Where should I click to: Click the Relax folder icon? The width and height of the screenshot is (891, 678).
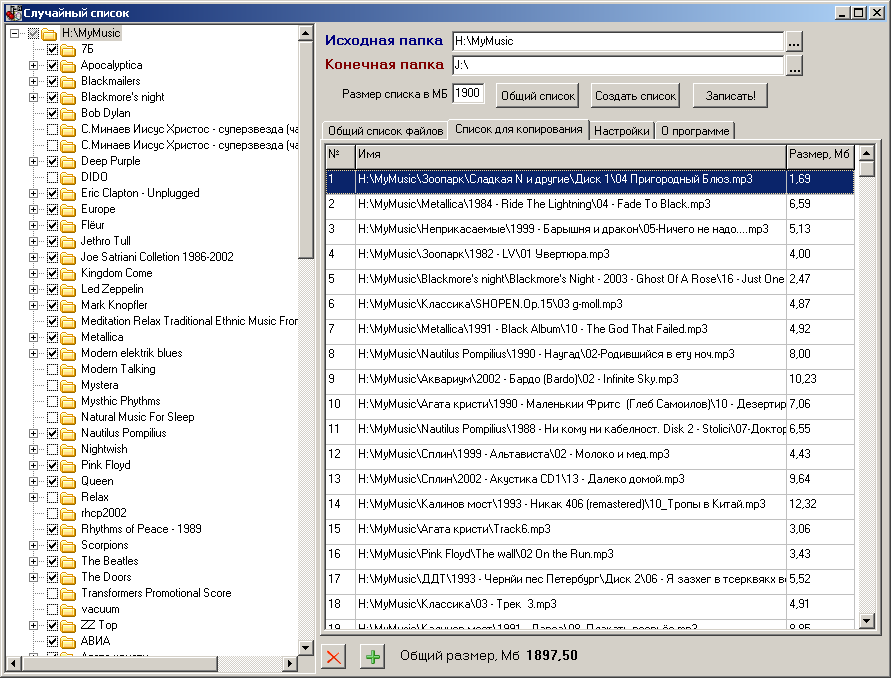point(68,498)
